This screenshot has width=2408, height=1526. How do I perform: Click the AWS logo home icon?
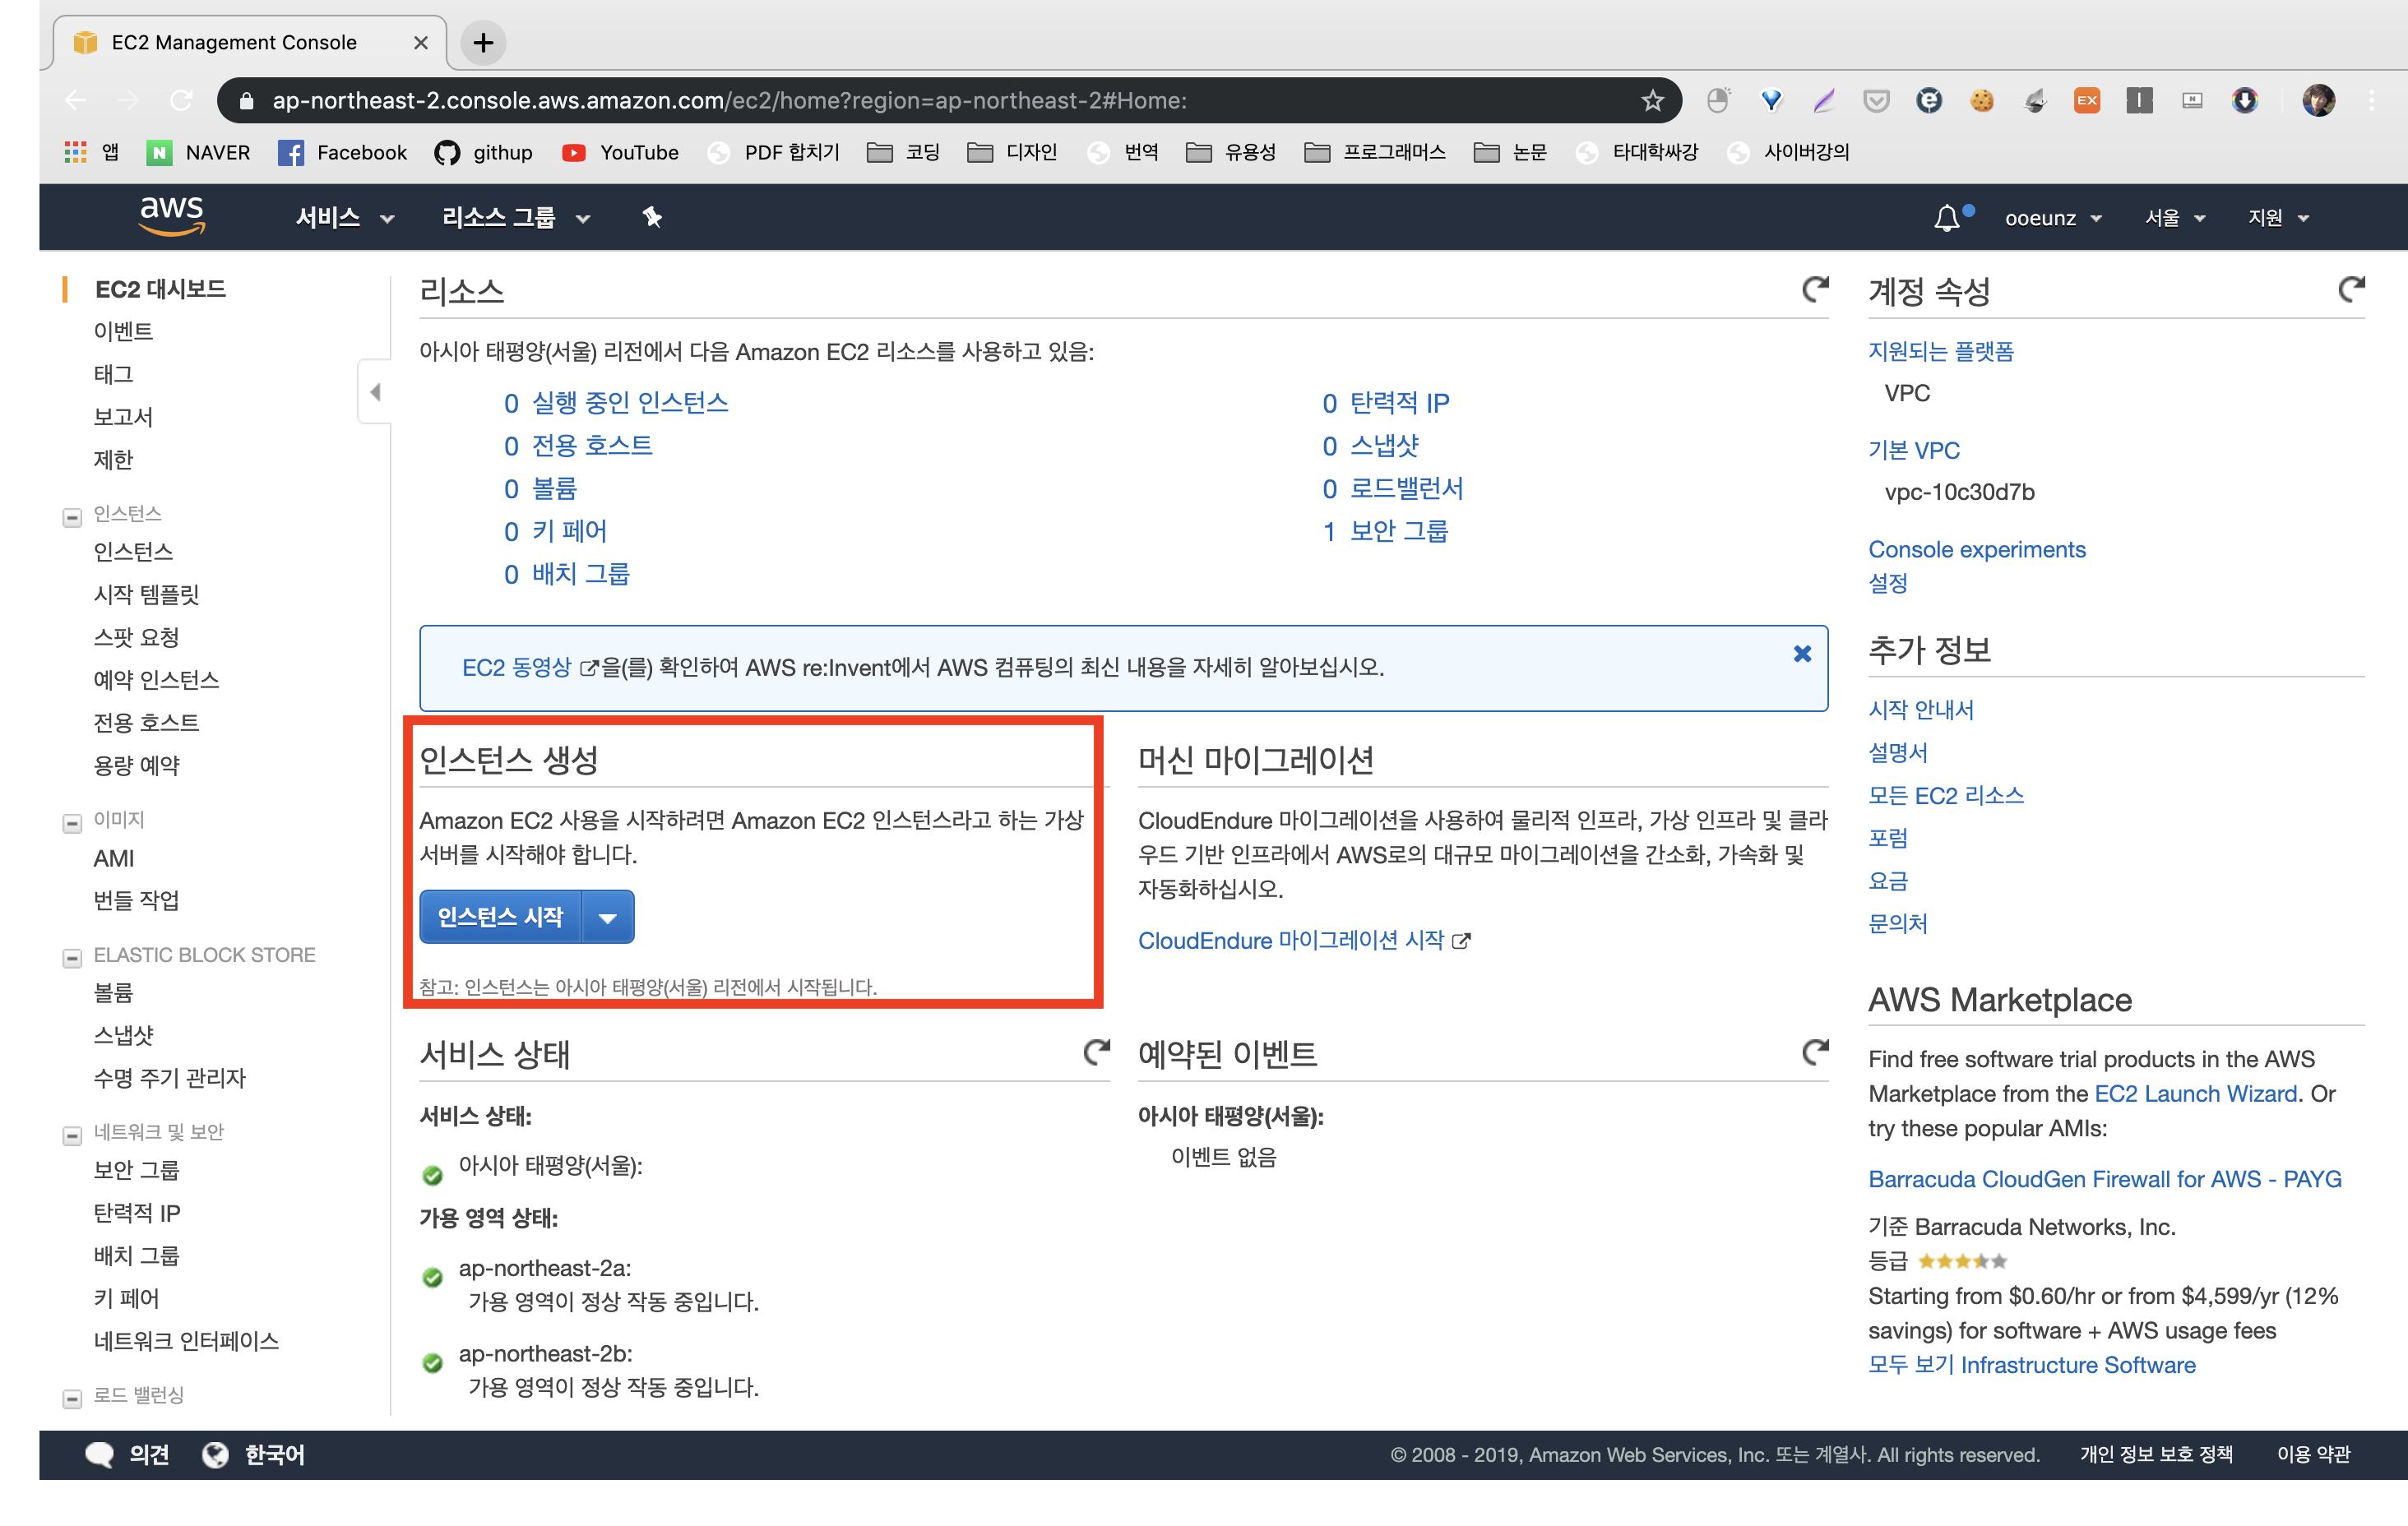pyautogui.click(x=171, y=216)
